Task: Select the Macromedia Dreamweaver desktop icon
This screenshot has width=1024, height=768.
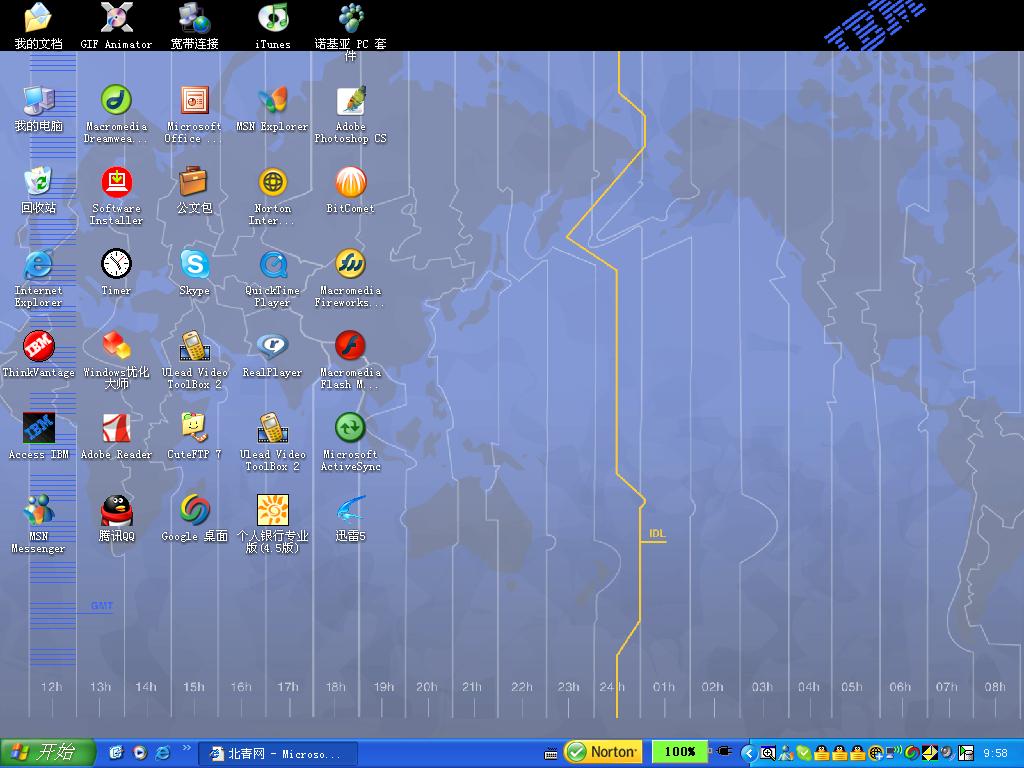Action: point(116,102)
